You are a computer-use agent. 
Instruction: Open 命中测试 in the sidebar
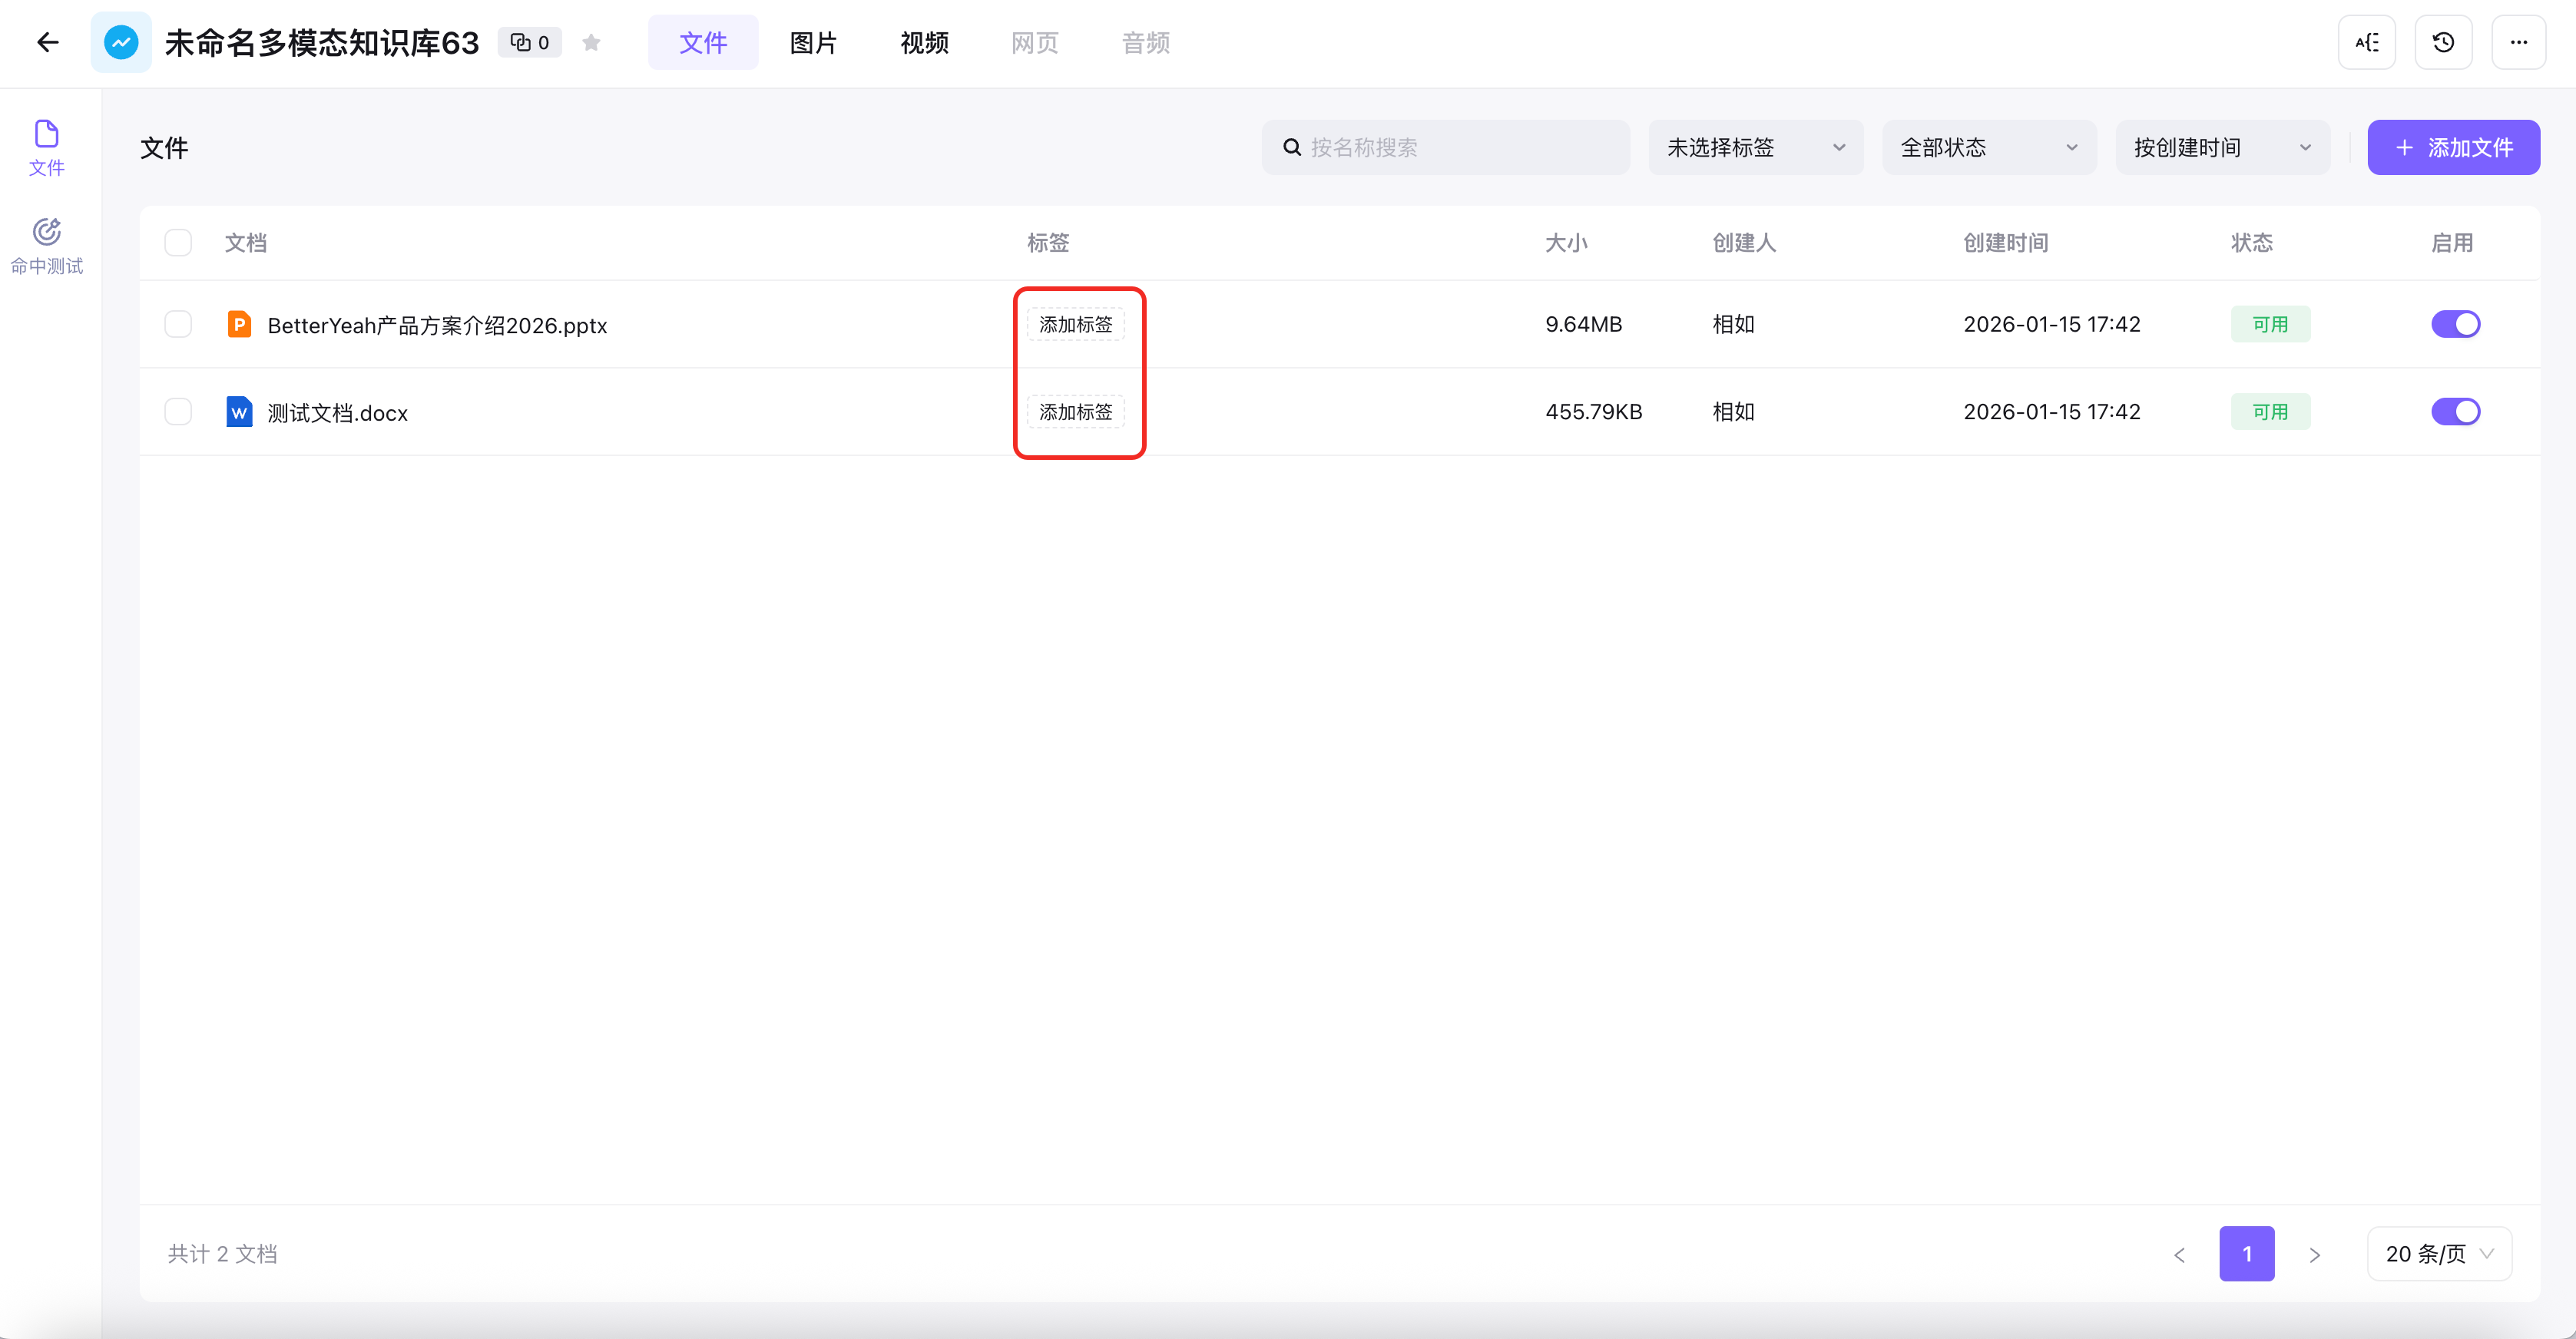(47, 246)
